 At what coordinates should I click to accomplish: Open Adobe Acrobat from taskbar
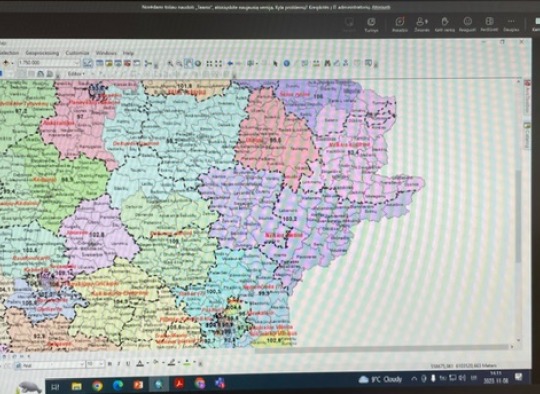(179, 383)
